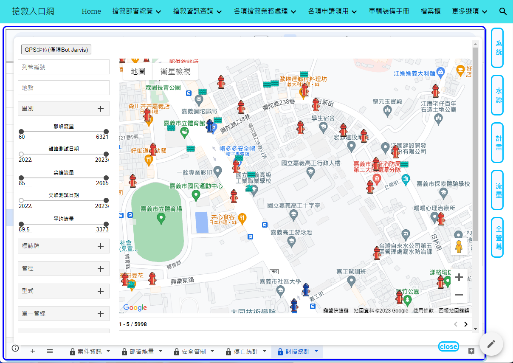Zoom out the map with minus
The width and height of the screenshot is (513, 363).
[x=459, y=295]
